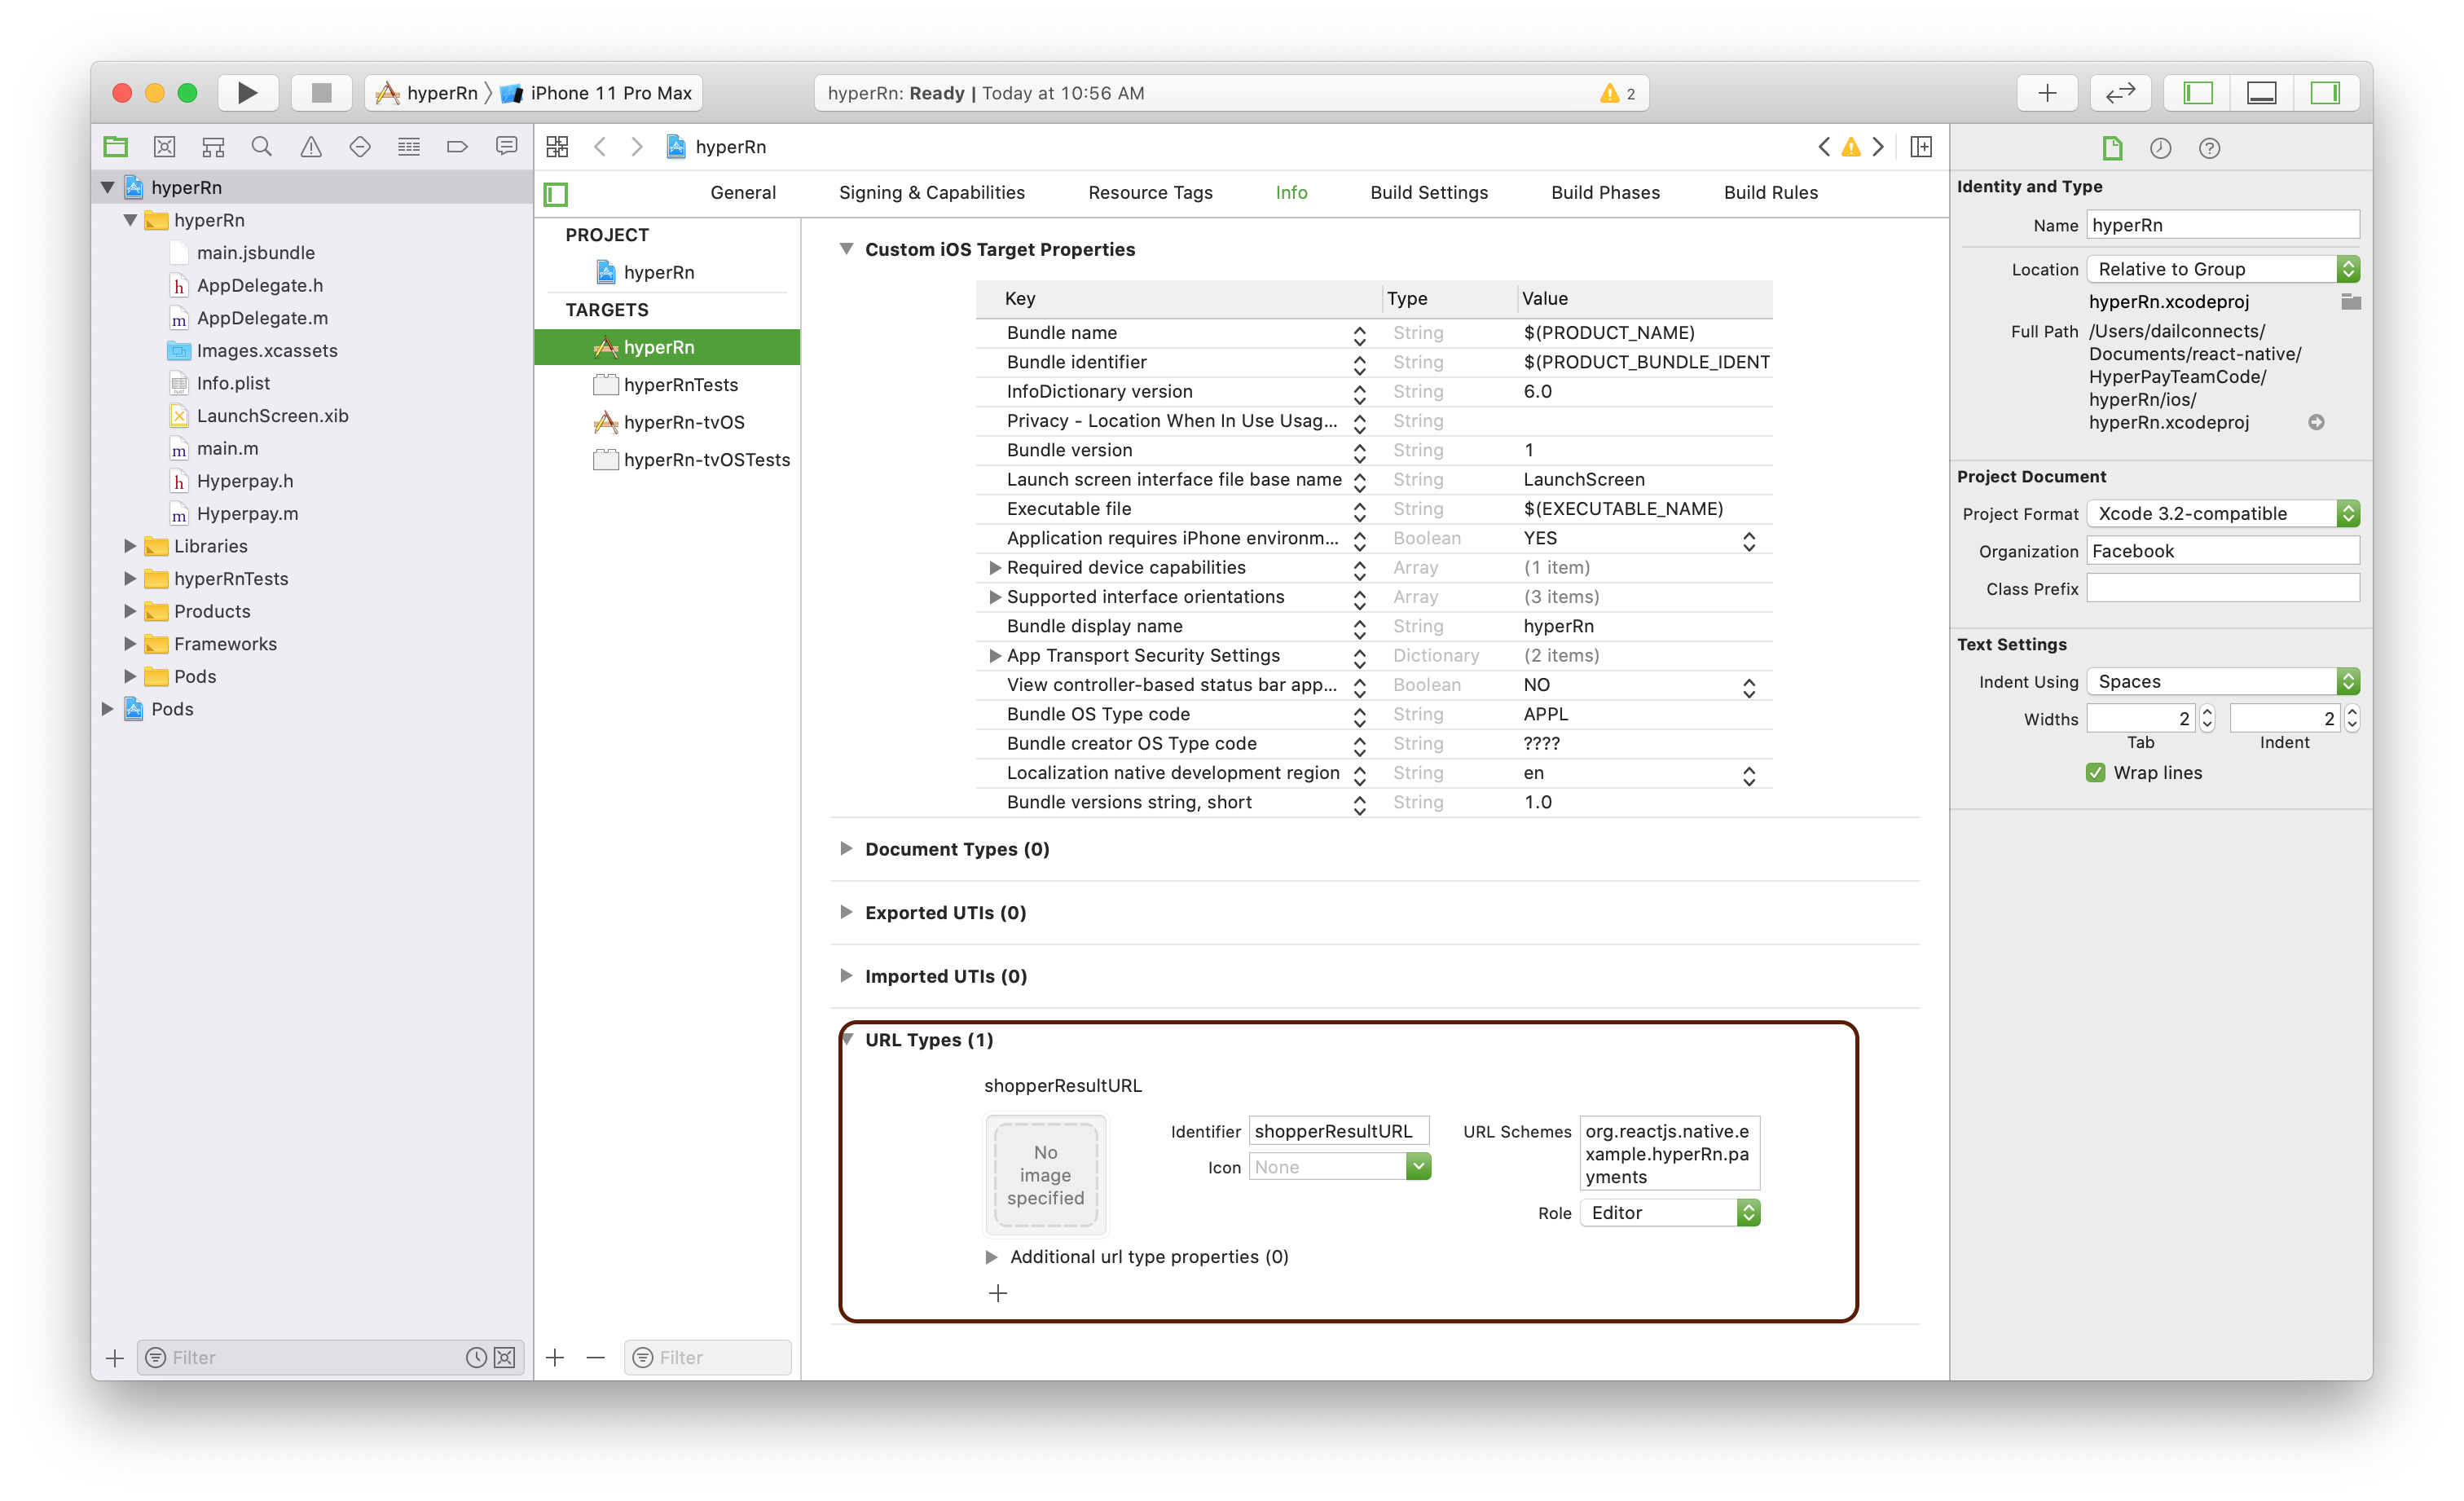Toggle Wrap lines checkbox
Screen dimensions: 2464x1501
coord(2095,772)
